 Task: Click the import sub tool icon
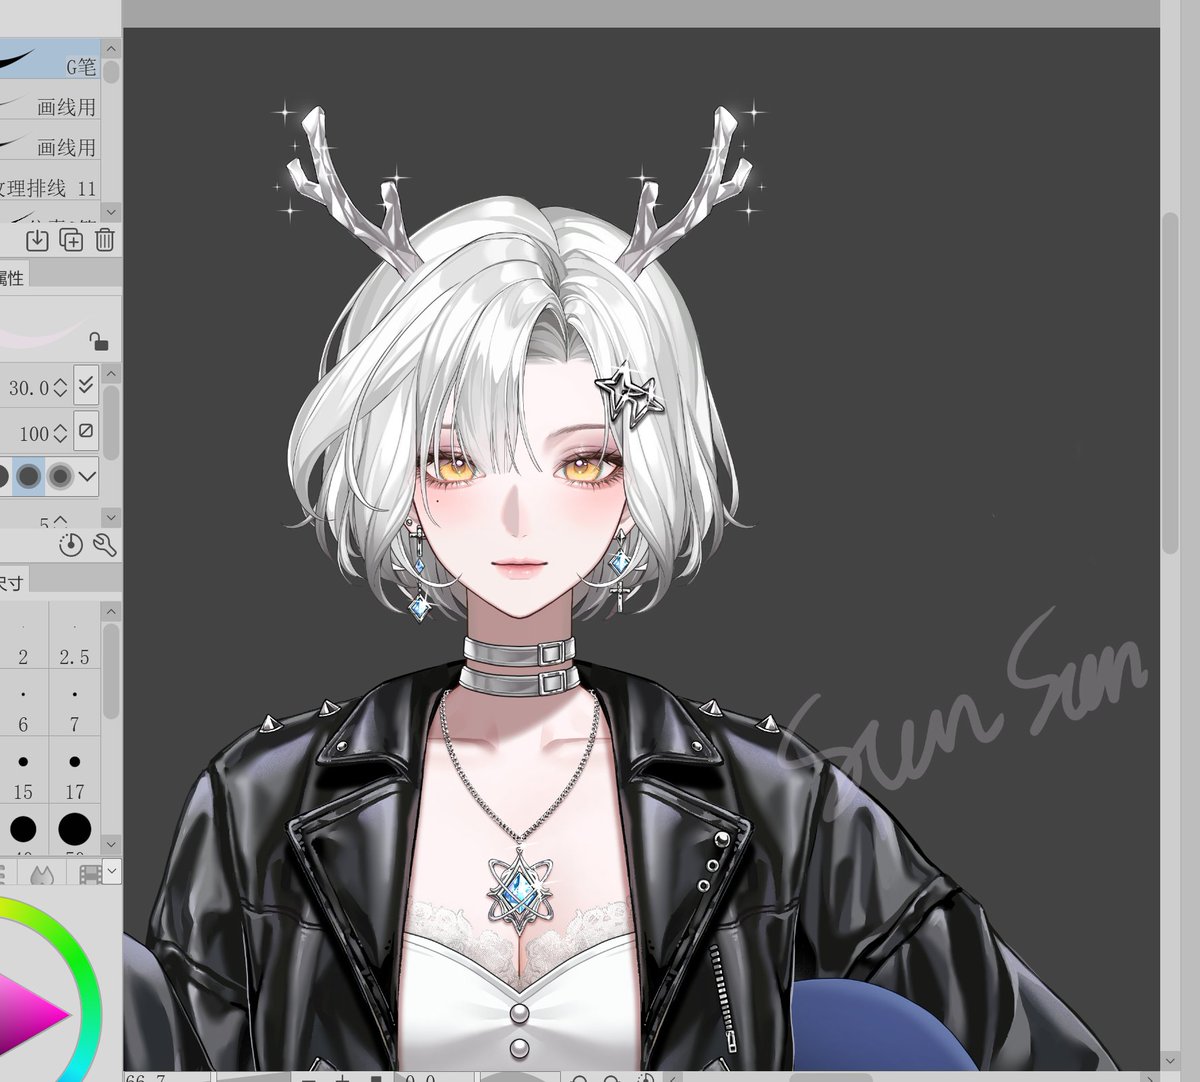click(37, 240)
